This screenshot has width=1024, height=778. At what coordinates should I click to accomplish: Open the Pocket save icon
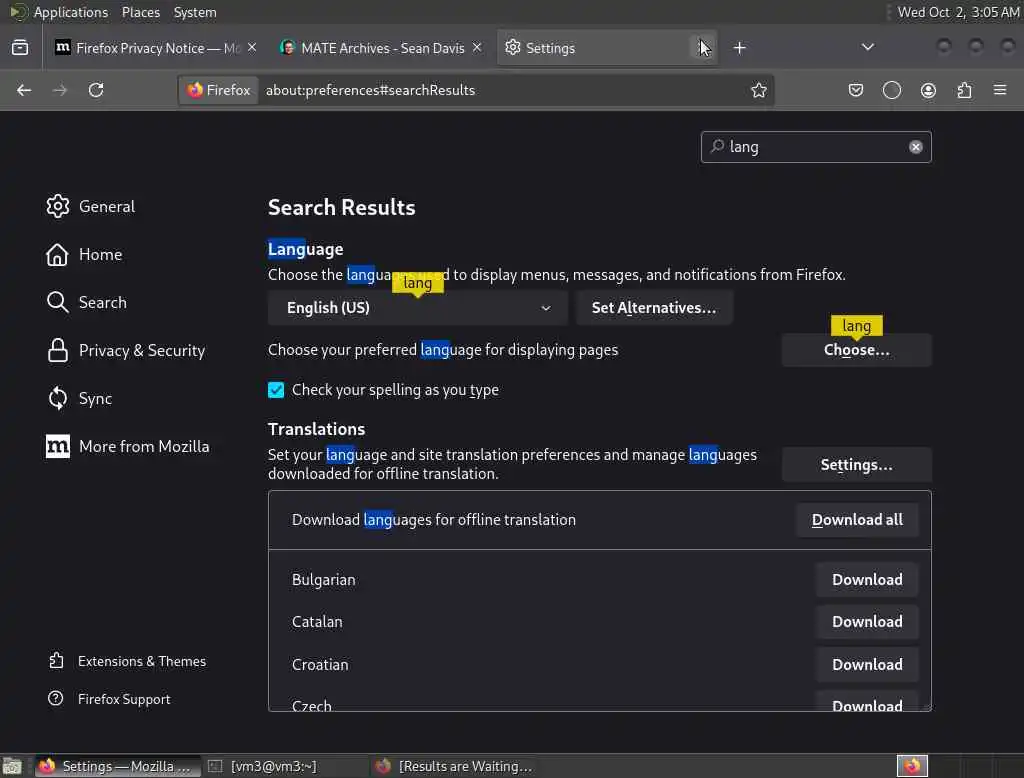click(856, 90)
